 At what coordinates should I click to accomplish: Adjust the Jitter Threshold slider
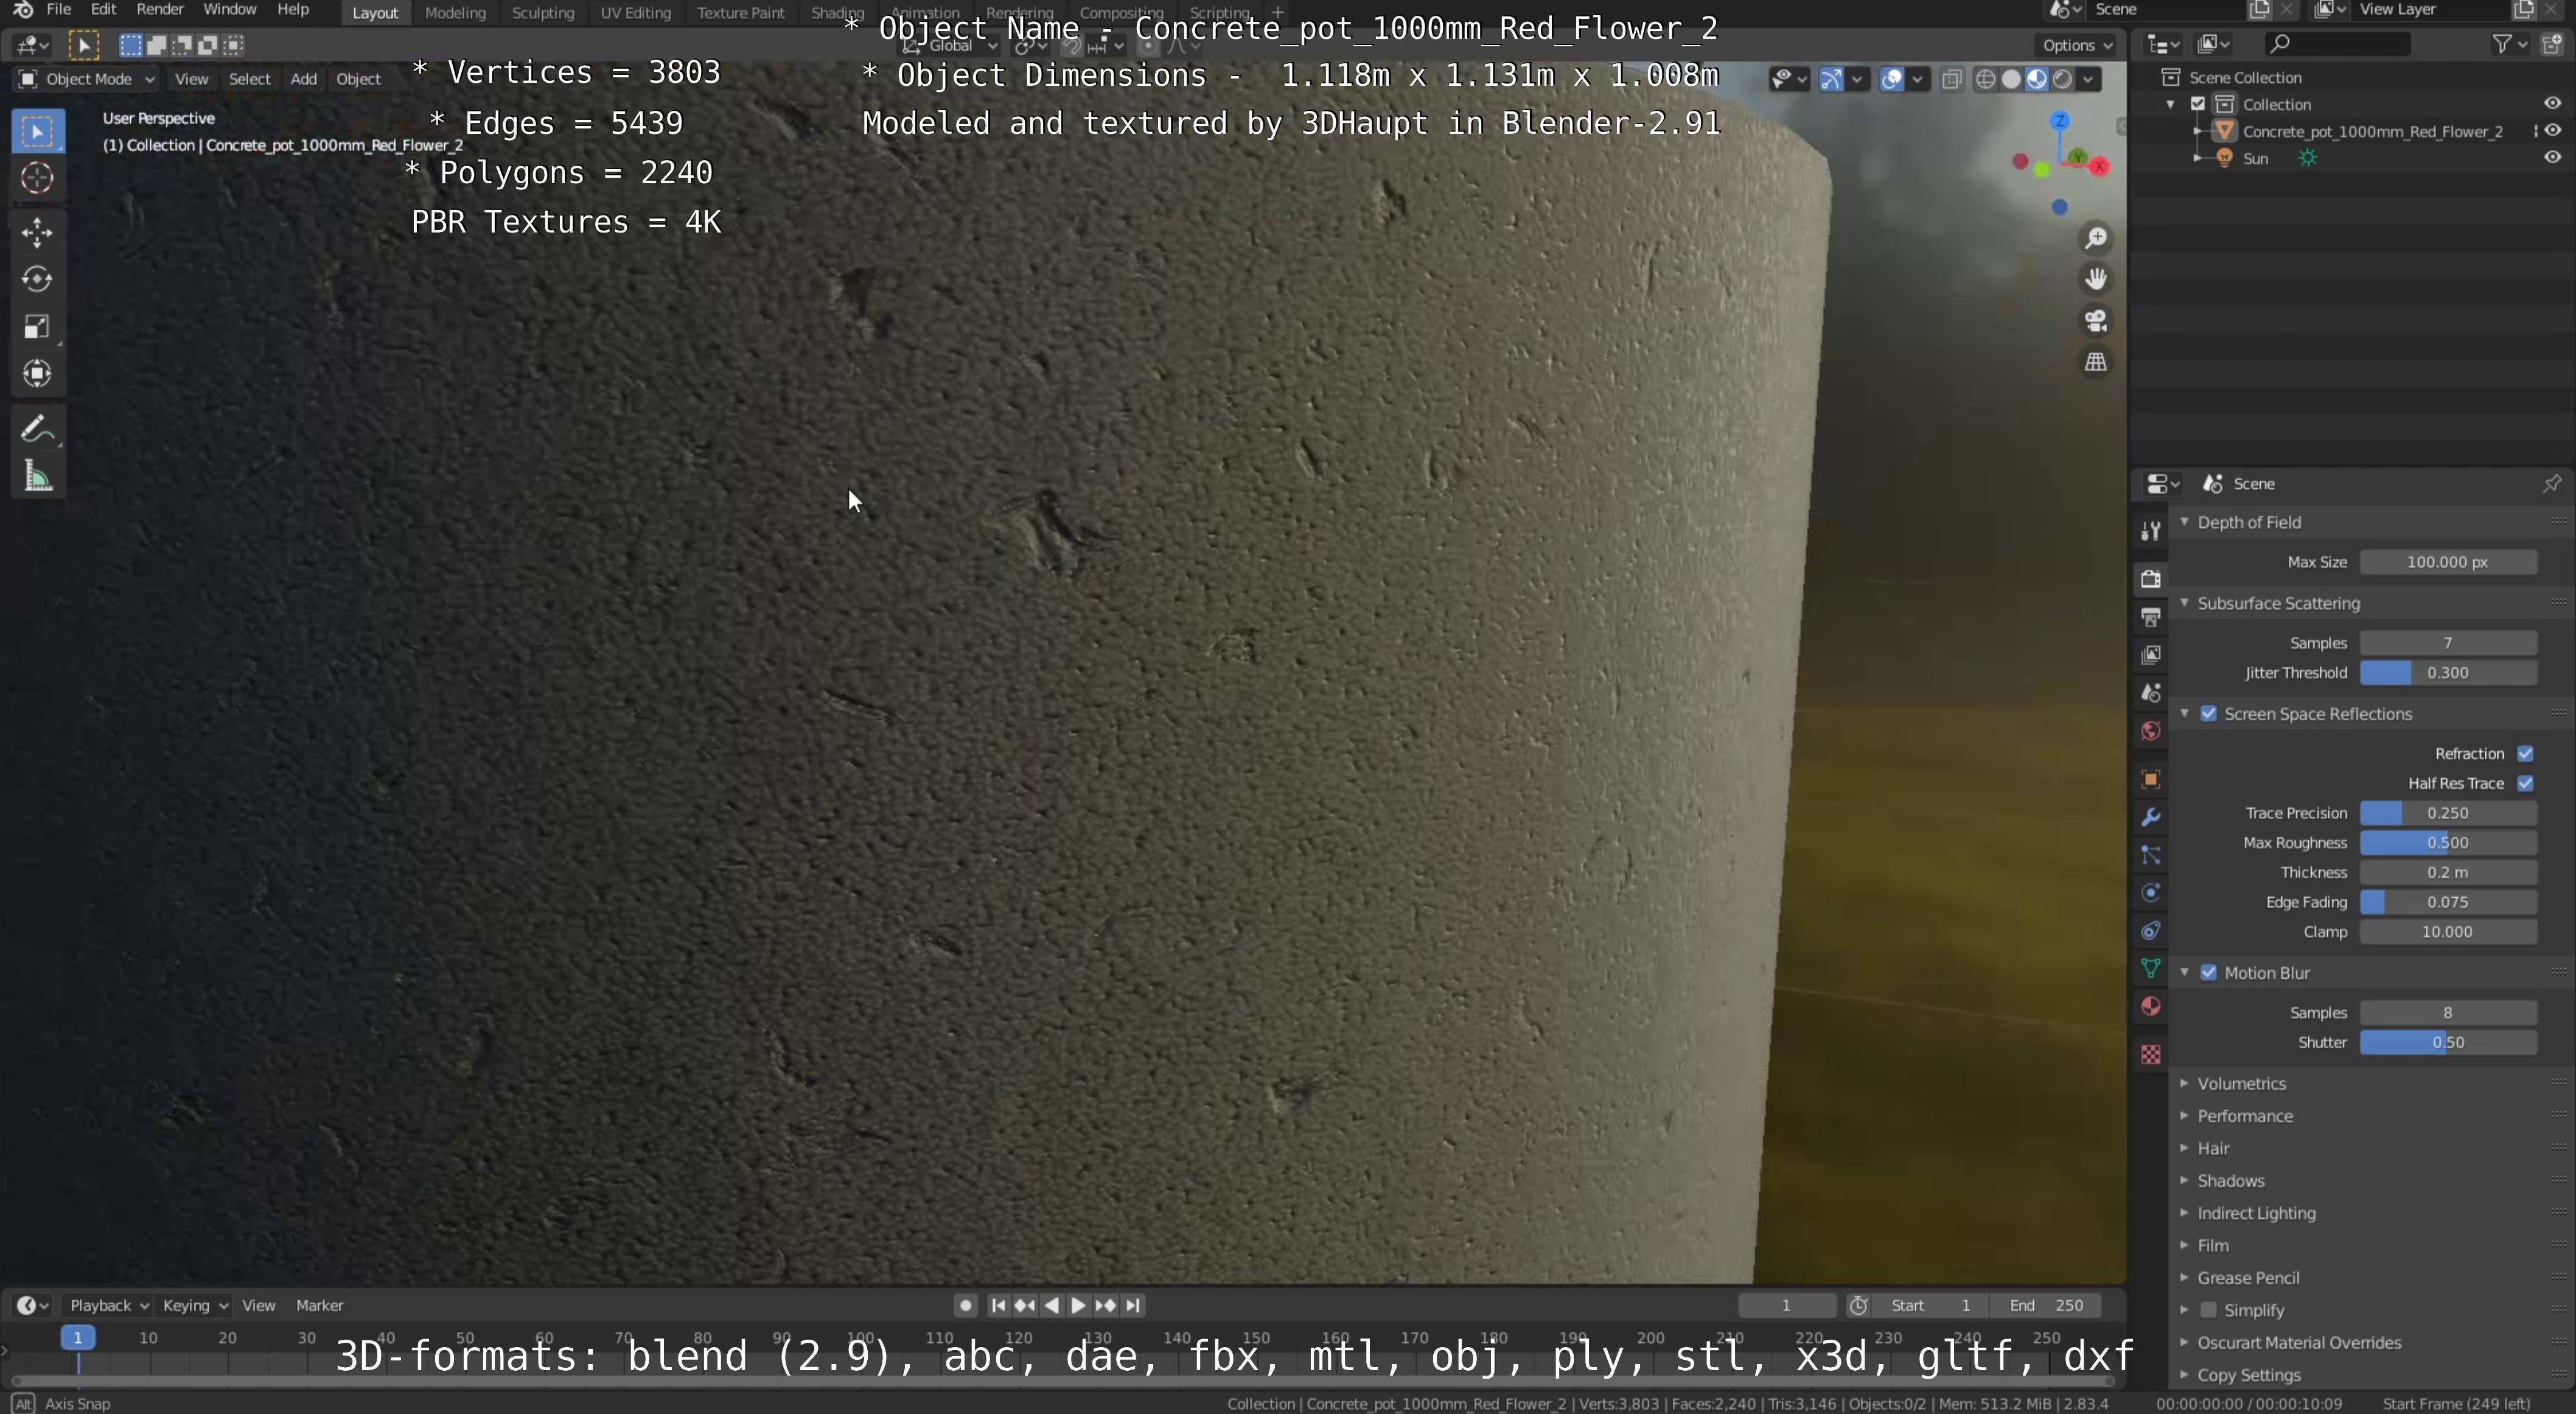[2447, 673]
